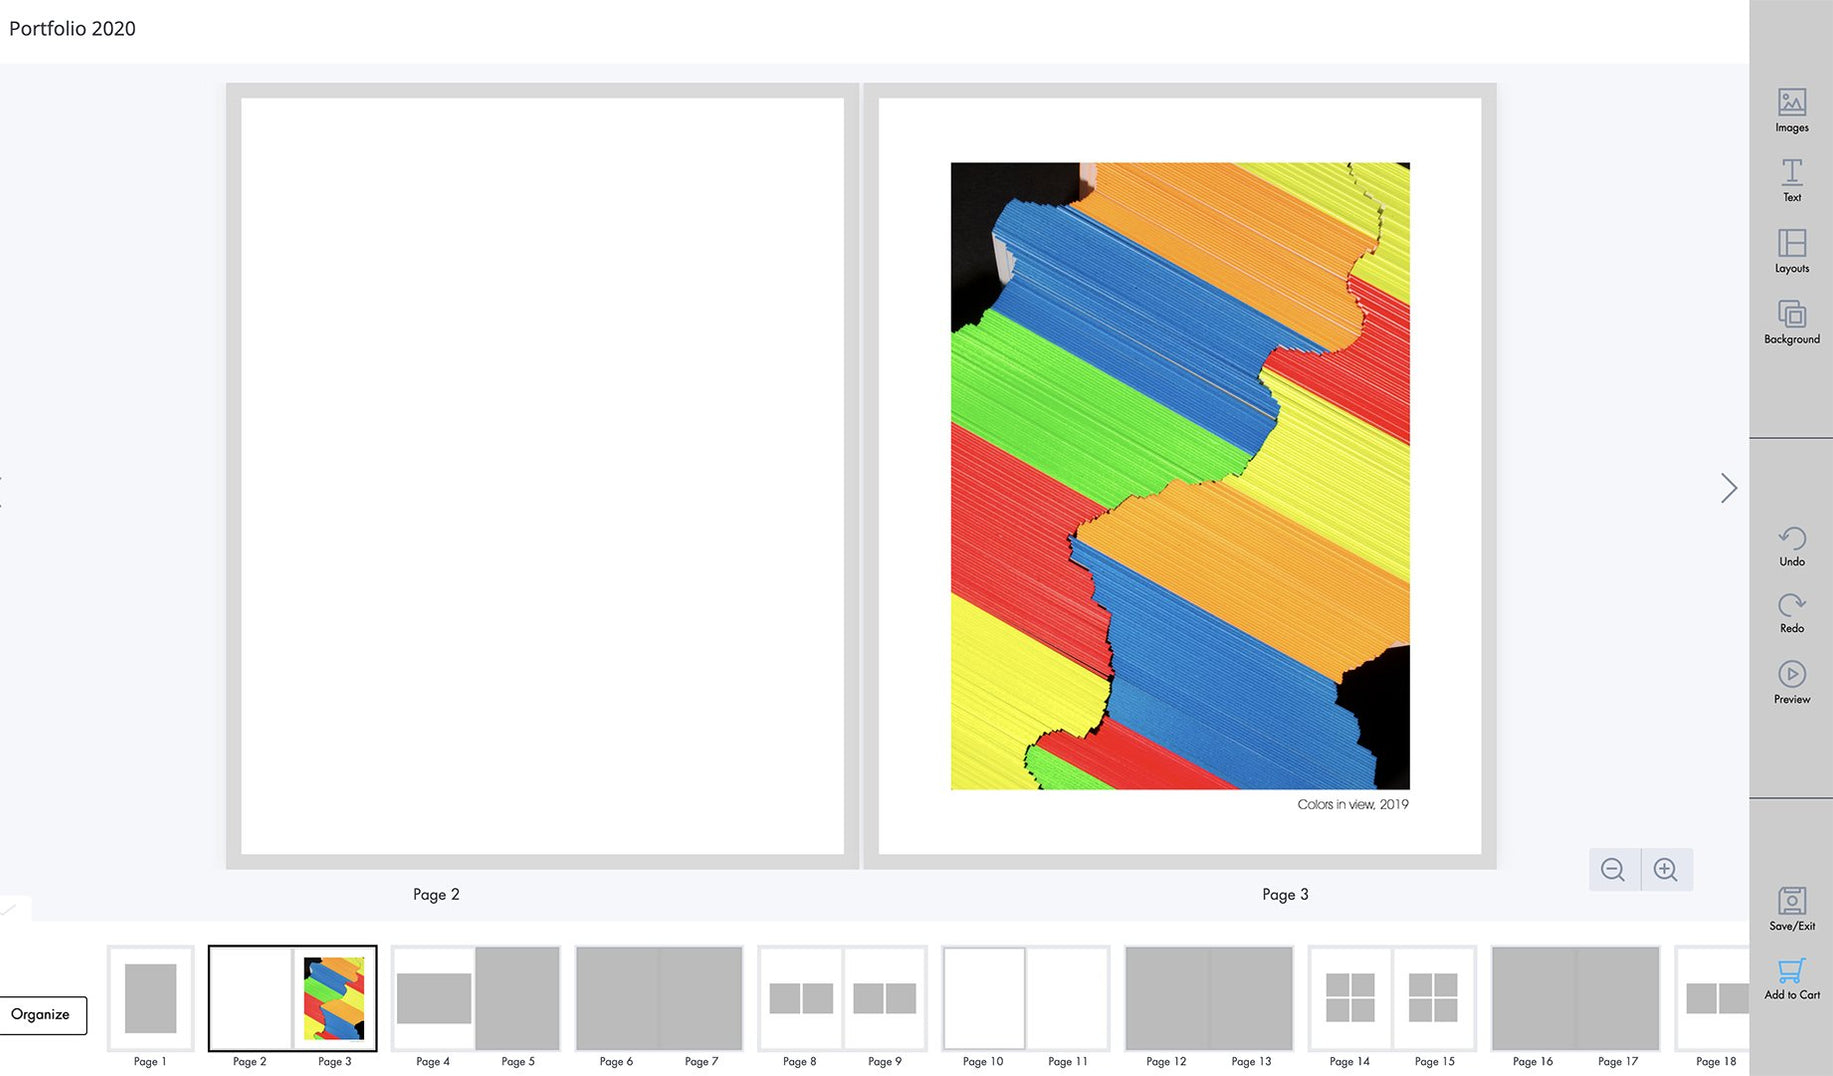1833x1076 pixels.
Task: Click the colorful paper photo on Page 3
Action: point(1180,476)
